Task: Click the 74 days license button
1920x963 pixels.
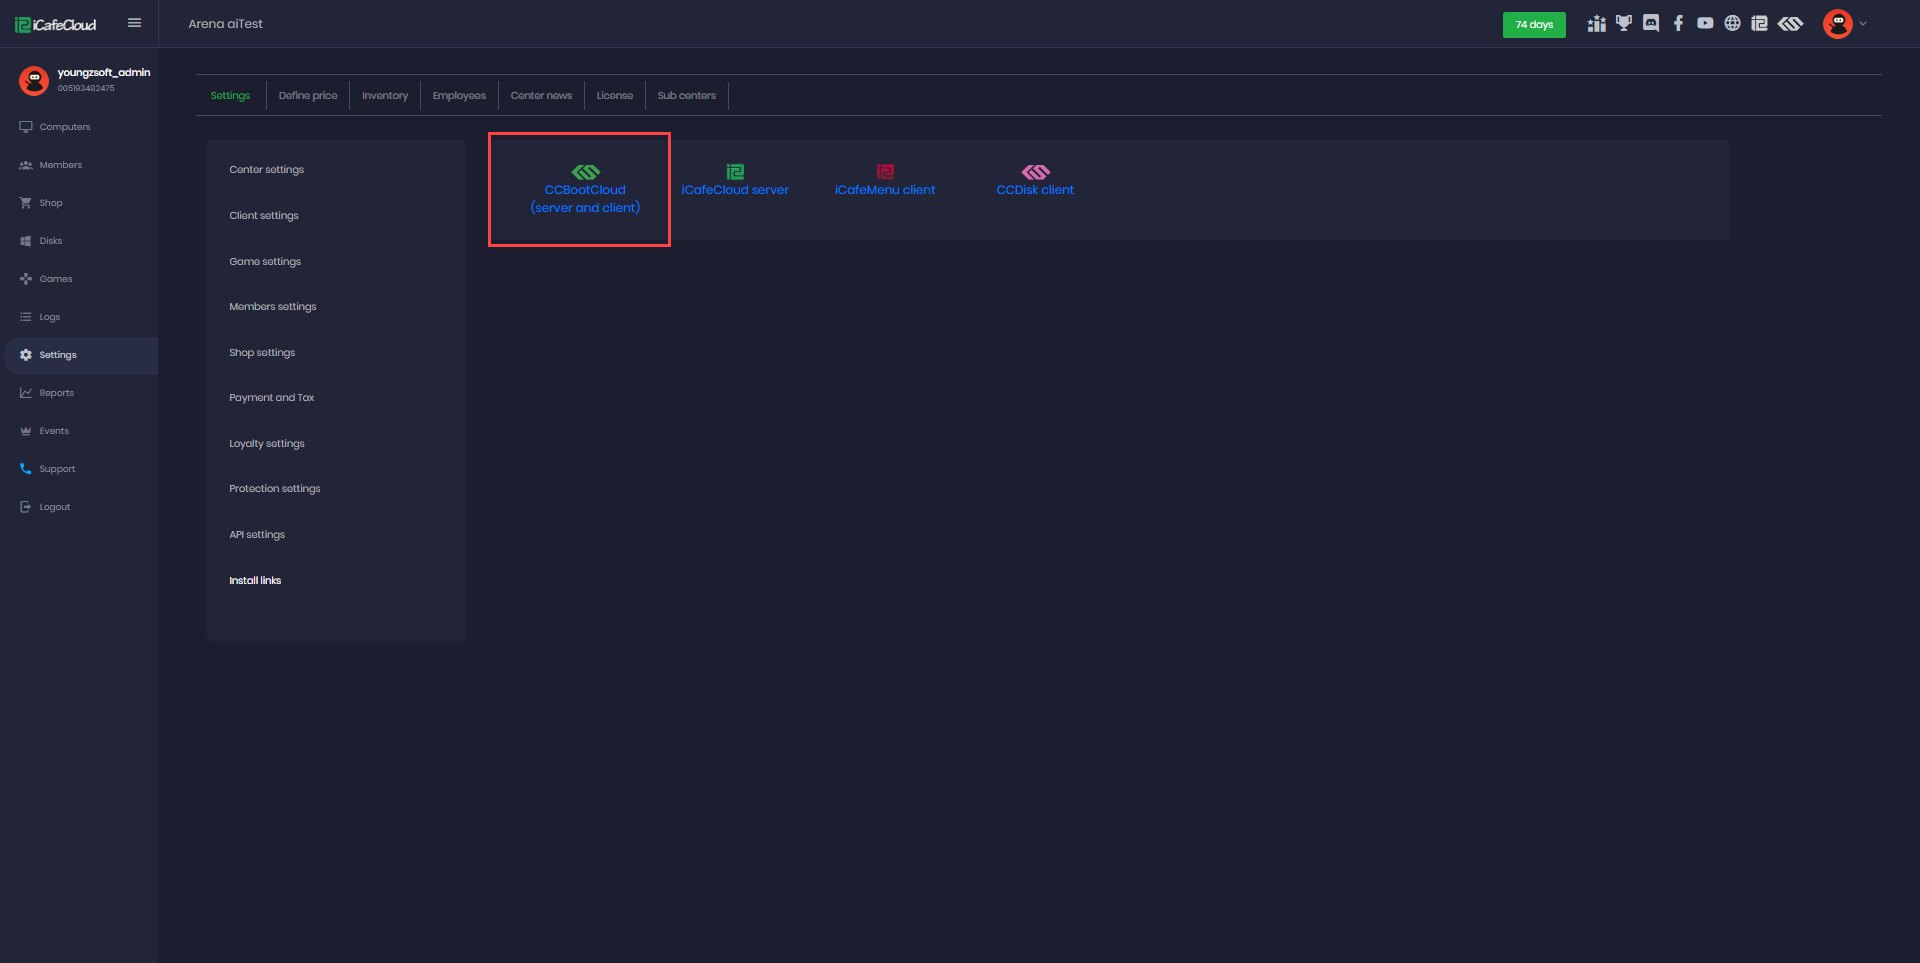Action: 1533,25
